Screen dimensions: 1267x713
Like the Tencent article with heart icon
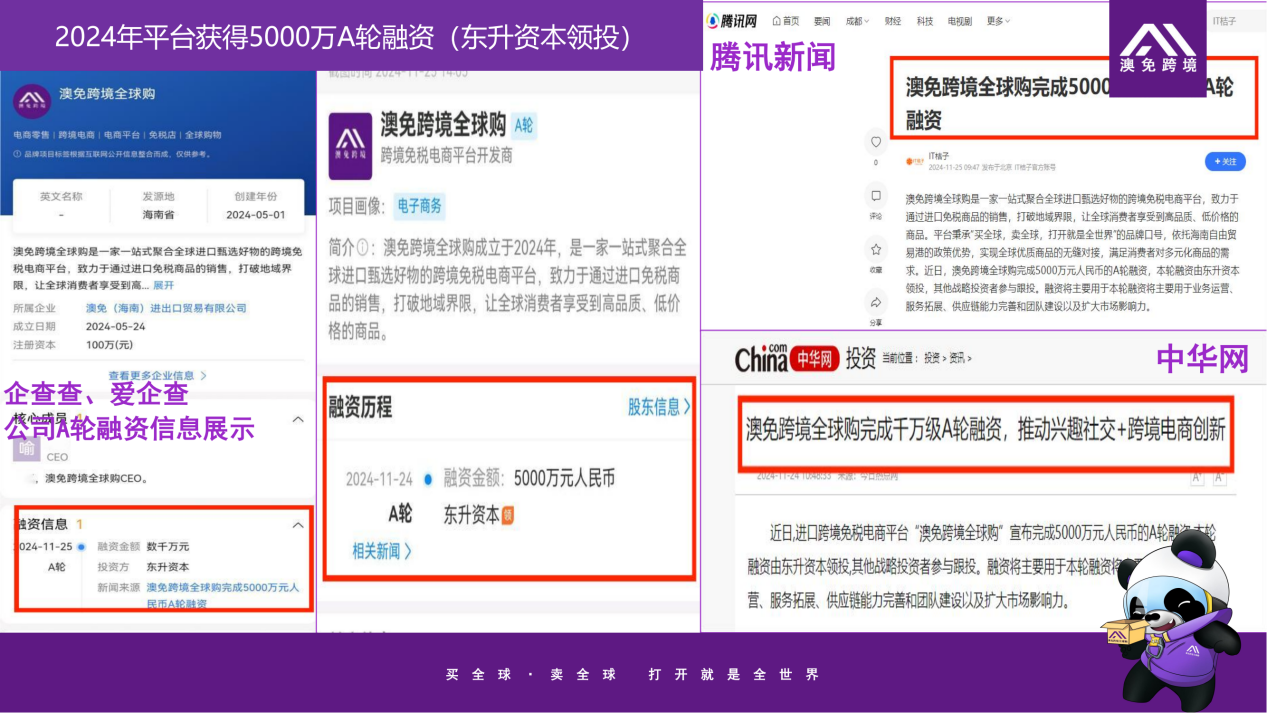coord(876,142)
